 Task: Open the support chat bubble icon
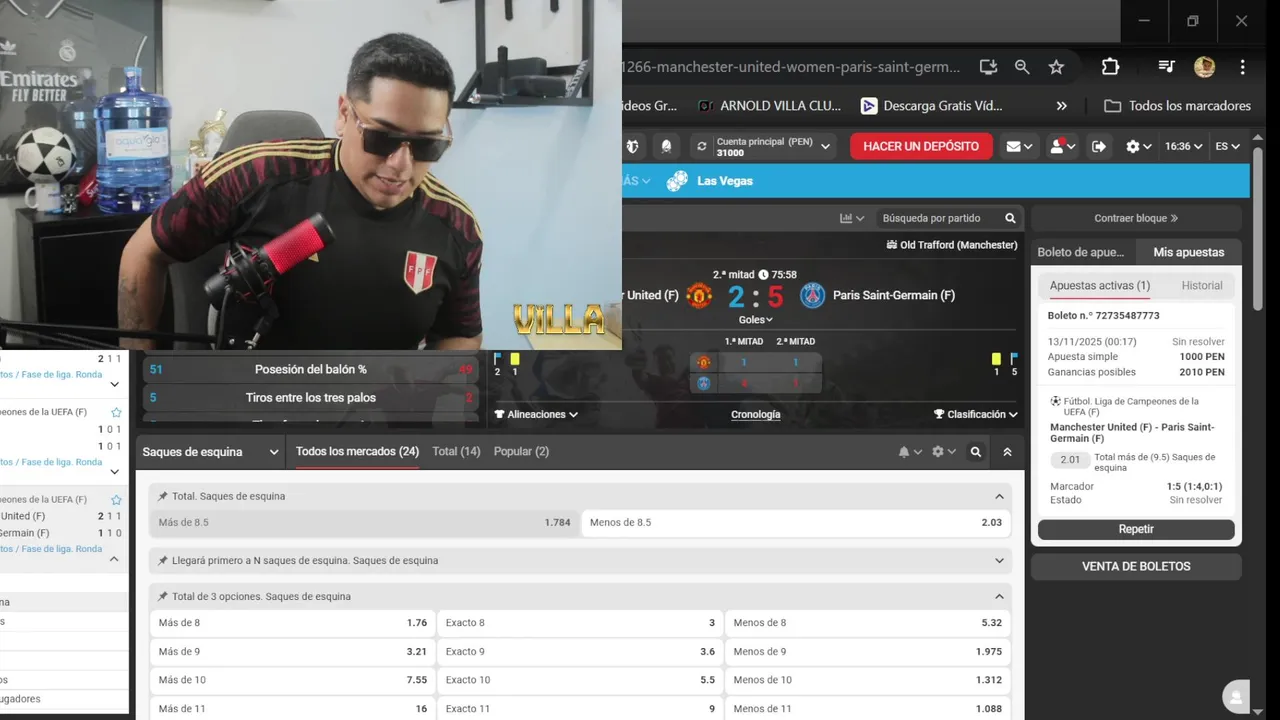coord(1236,696)
